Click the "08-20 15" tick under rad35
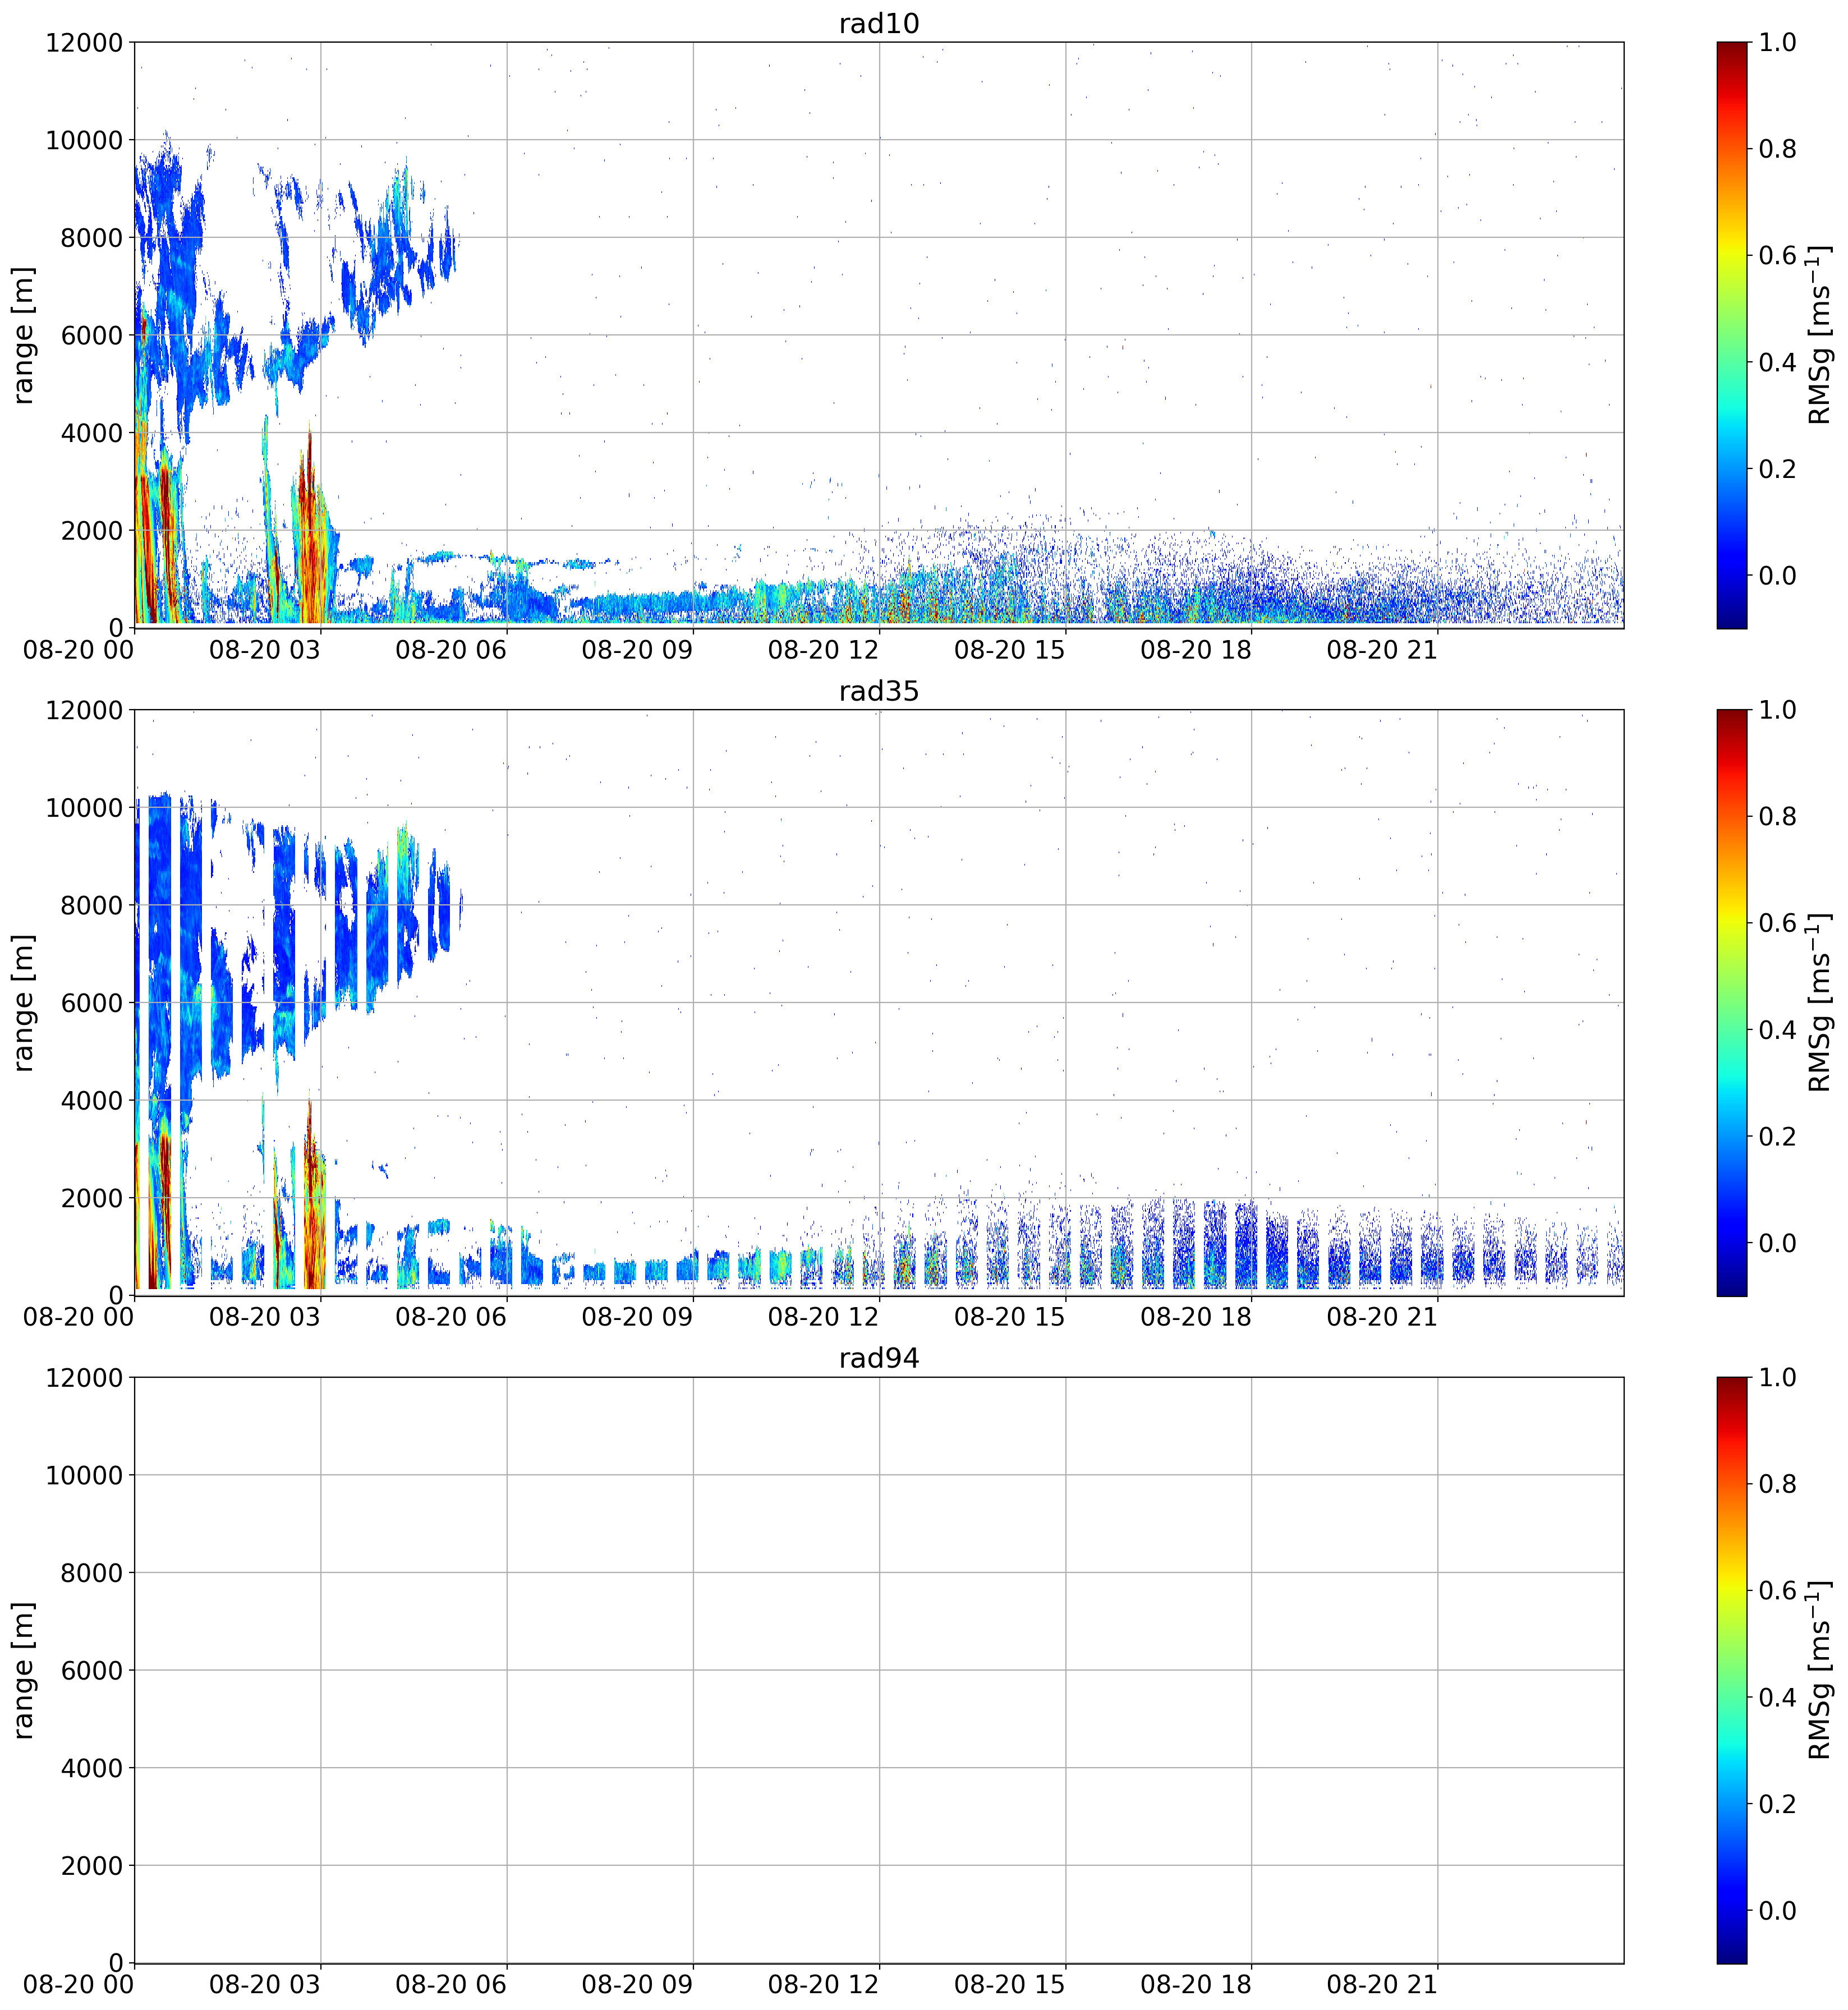 (1010, 1317)
